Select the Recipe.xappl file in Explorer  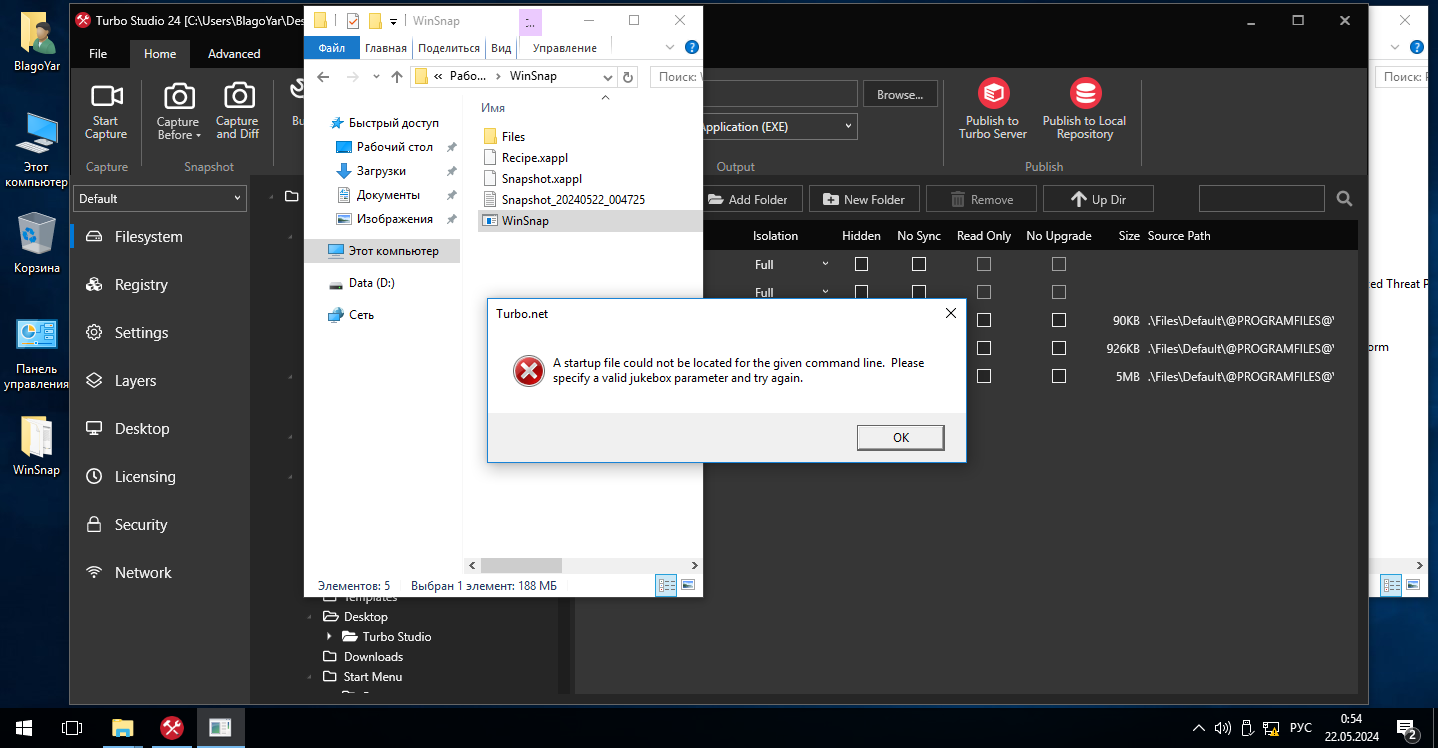[535, 157]
